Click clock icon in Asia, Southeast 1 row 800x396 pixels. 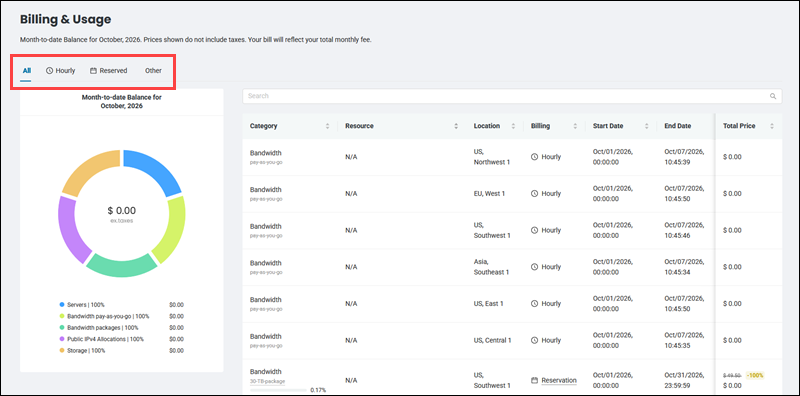pos(534,267)
